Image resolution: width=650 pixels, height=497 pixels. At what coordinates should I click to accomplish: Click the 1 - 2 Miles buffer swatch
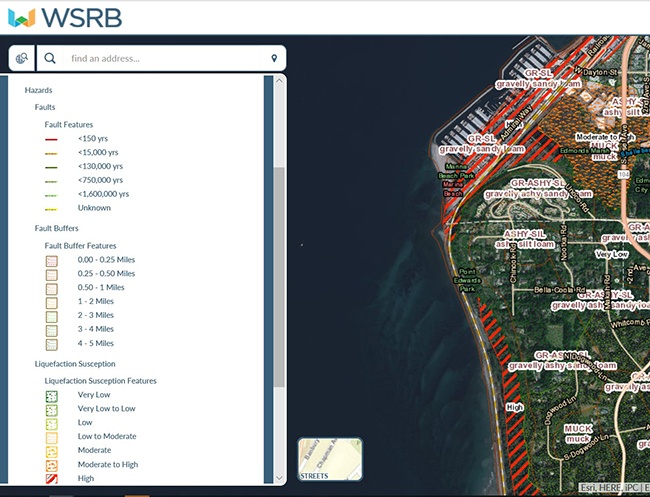pyautogui.click(x=52, y=303)
